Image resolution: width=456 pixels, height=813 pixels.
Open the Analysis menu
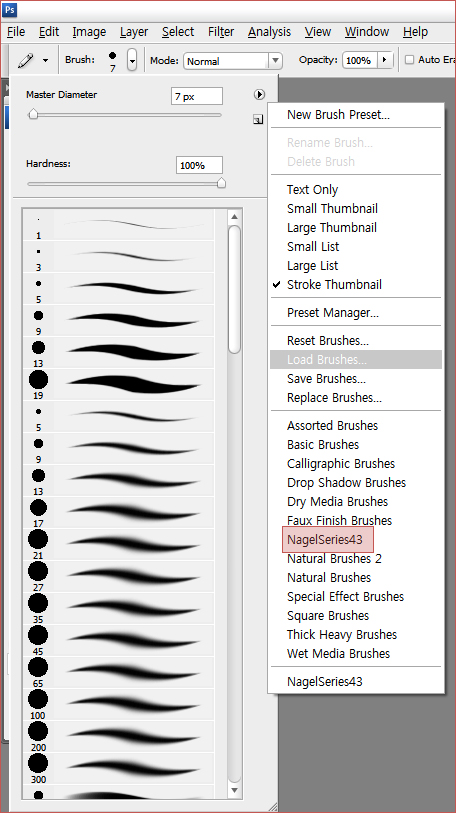pos(269,32)
